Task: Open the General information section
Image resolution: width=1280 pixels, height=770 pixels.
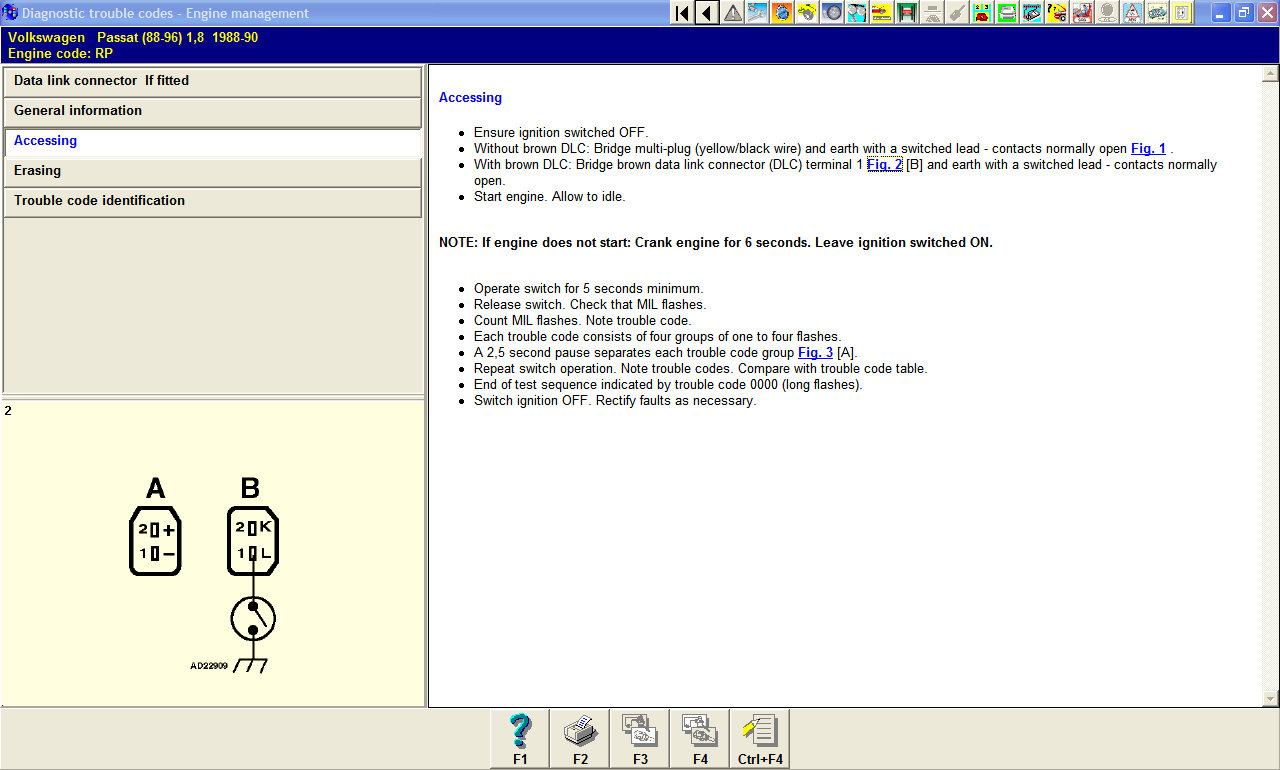Action: [x=212, y=111]
